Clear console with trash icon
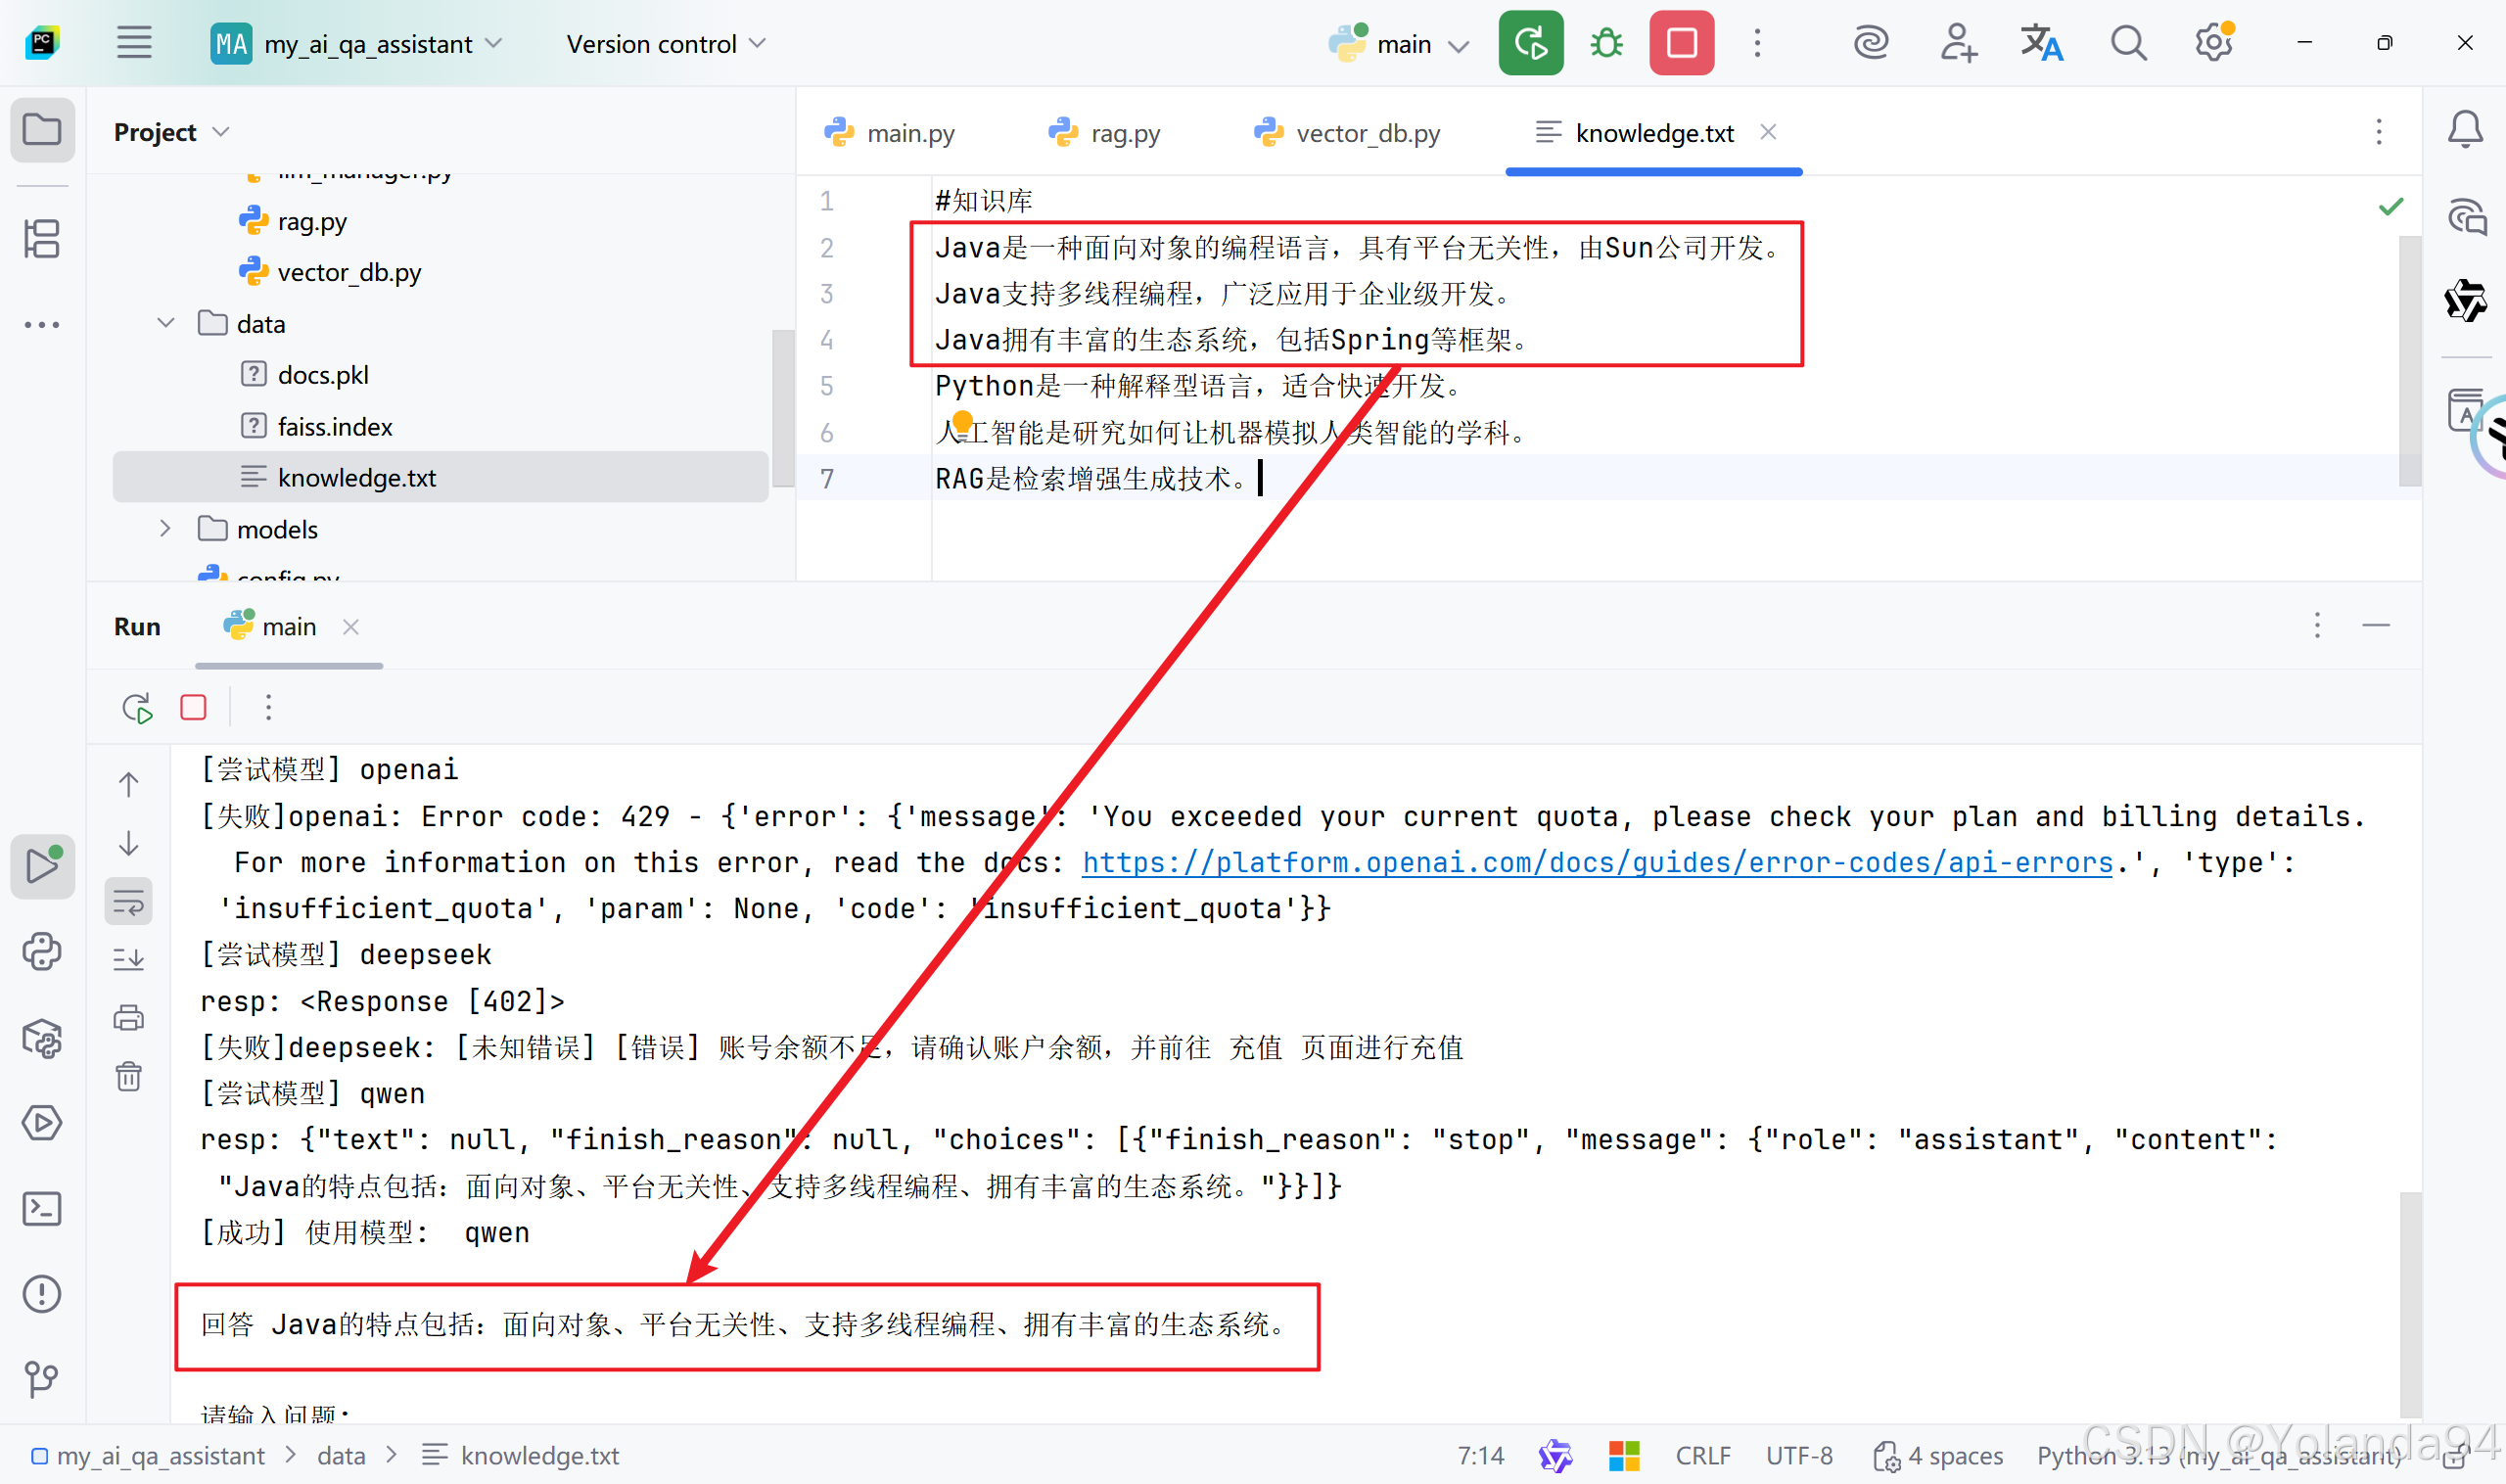Screen dimensions: 2506x1484 pyautogui.click(x=129, y=1076)
